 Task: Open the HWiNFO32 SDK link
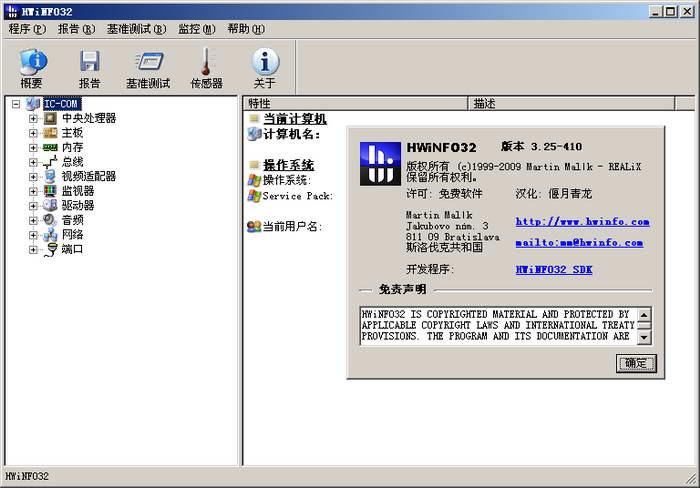click(554, 270)
